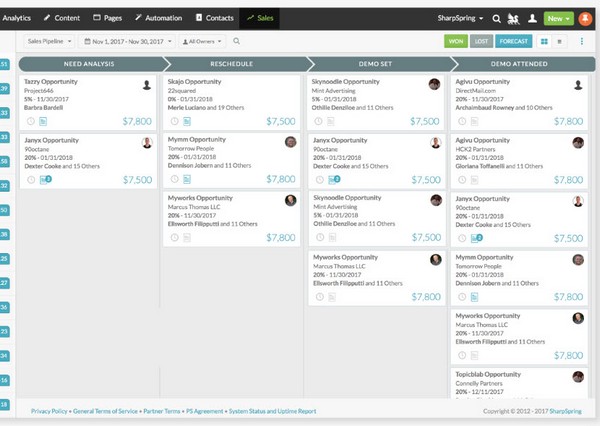Click notes icon on Demo Attended Mymm card
600x426 pixels.
(474, 297)
